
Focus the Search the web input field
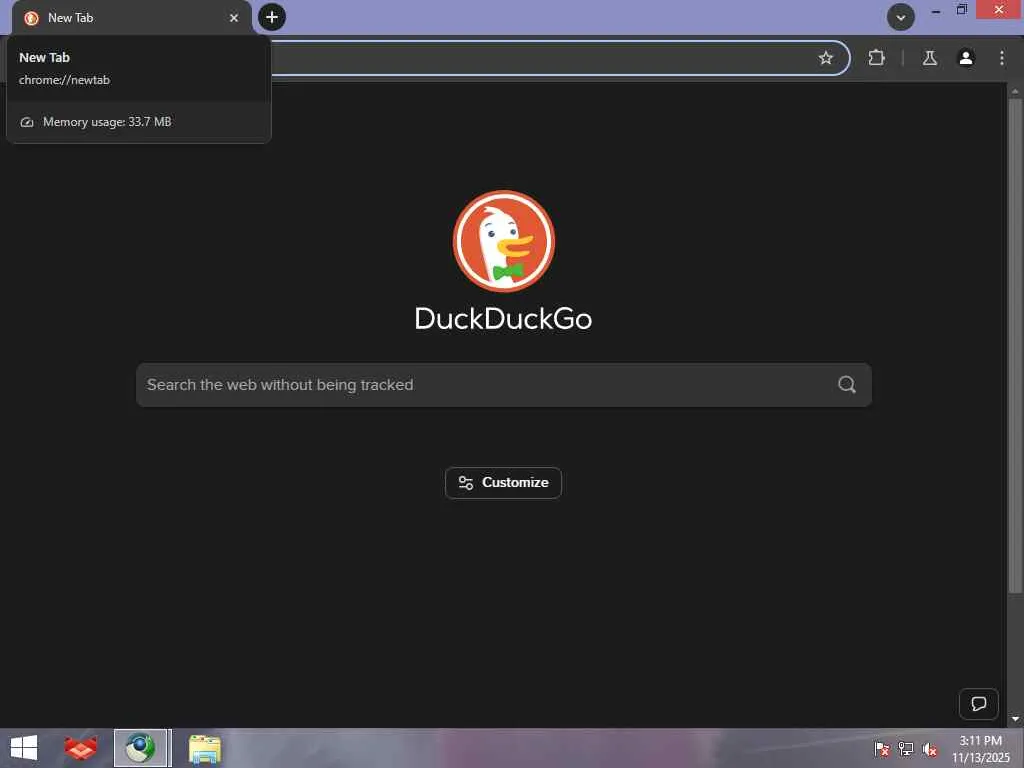[x=504, y=385]
